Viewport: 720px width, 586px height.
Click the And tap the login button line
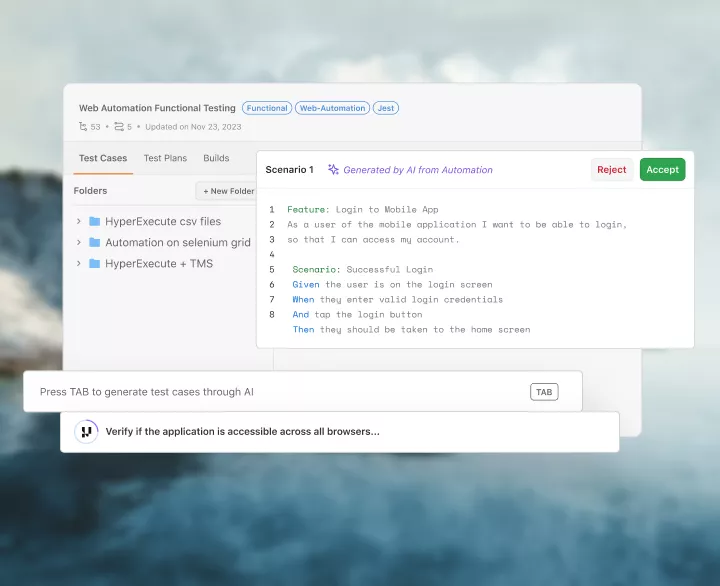(357, 315)
